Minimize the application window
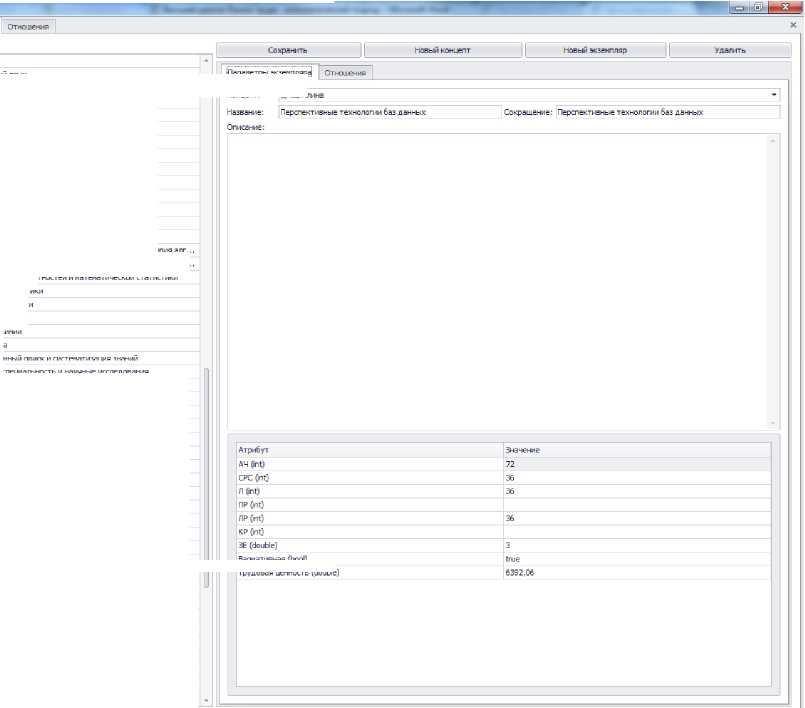The image size is (805, 708). pyautogui.click(x=740, y=7)
